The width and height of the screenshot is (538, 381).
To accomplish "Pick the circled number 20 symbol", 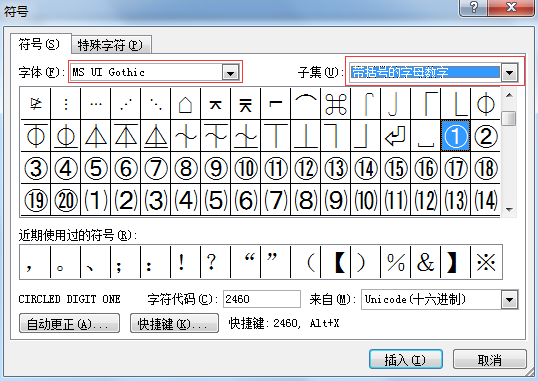I will 66,200.
